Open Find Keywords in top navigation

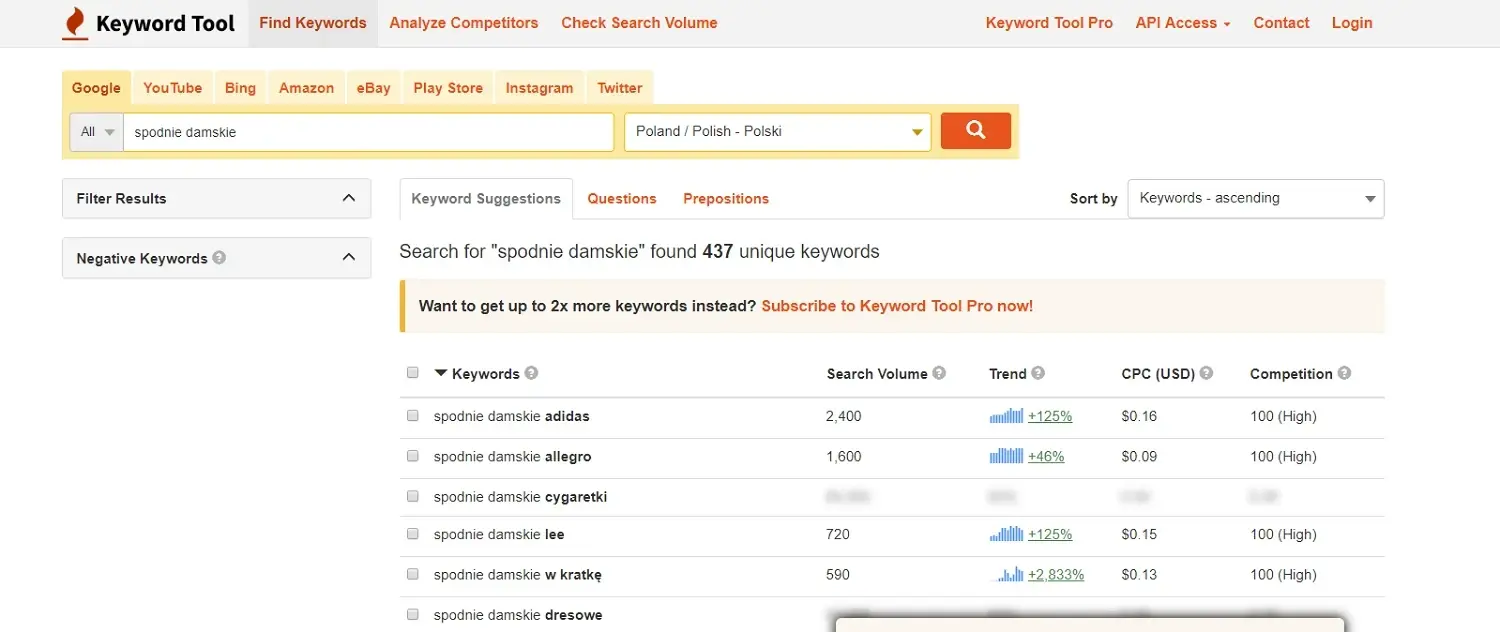313,23
